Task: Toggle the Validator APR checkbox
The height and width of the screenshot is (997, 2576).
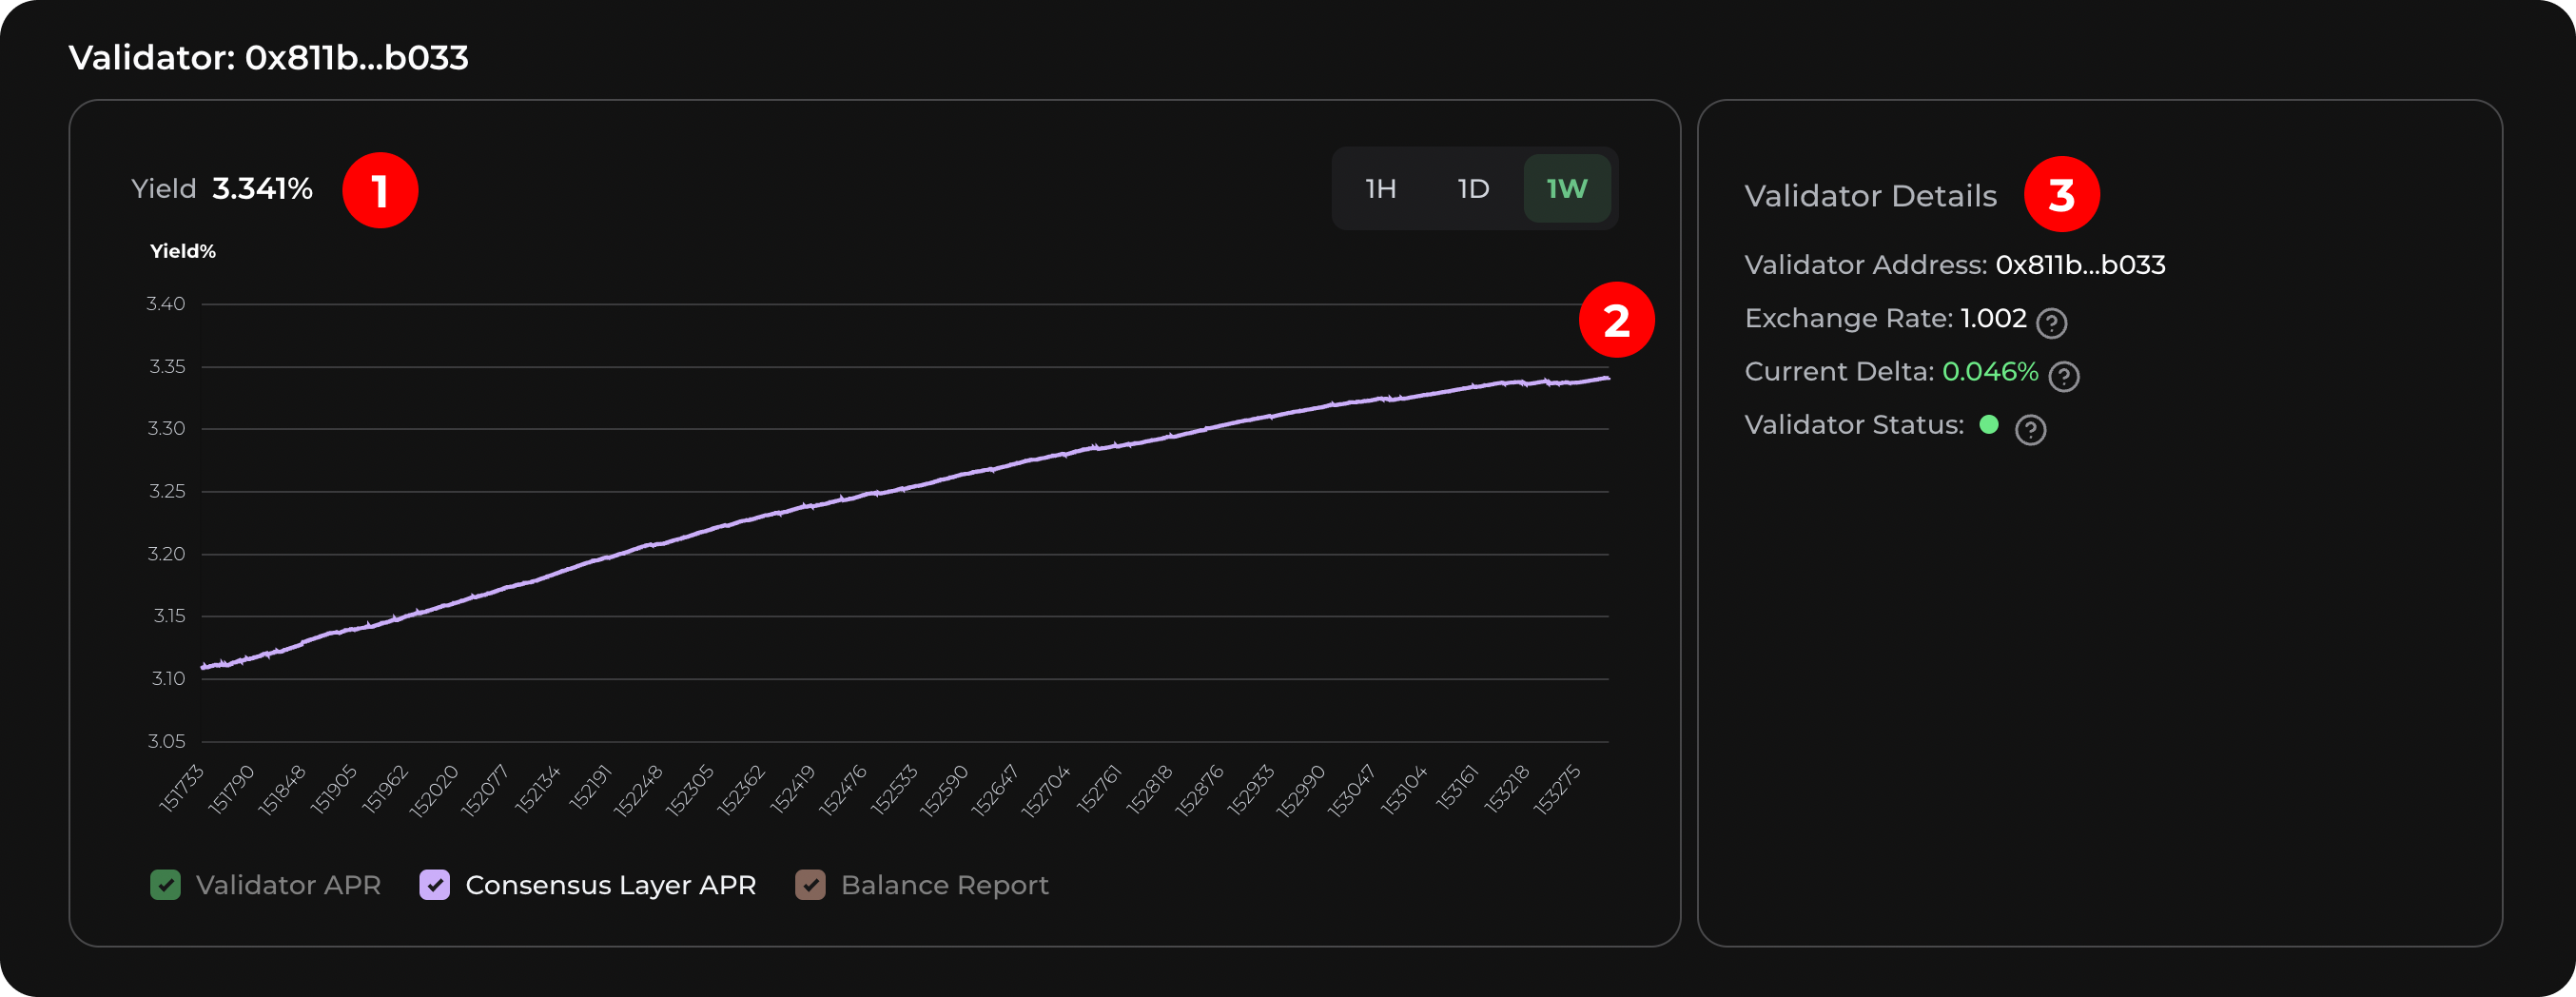Action: 165,885
